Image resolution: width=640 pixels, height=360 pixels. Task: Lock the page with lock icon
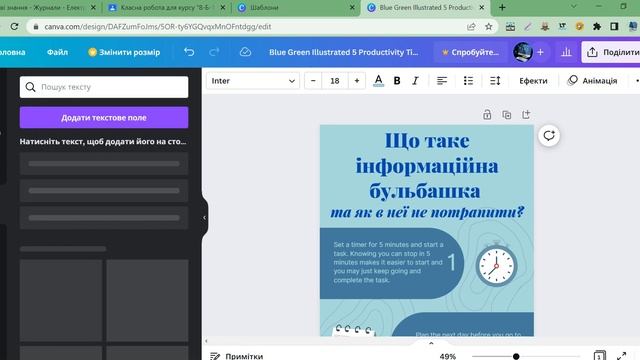(487, 115)
